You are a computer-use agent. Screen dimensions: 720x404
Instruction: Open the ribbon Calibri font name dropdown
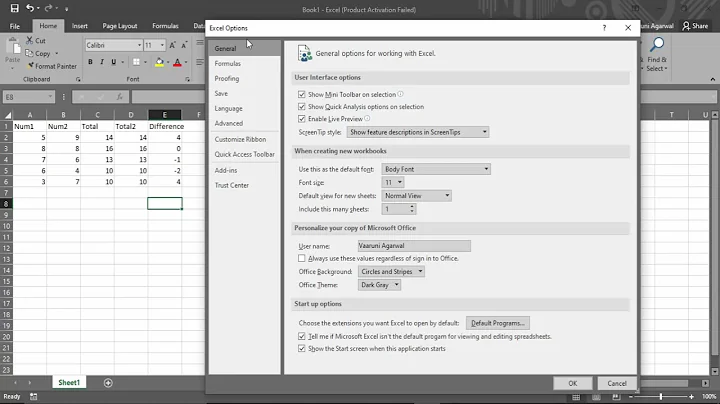click(139, 45)
